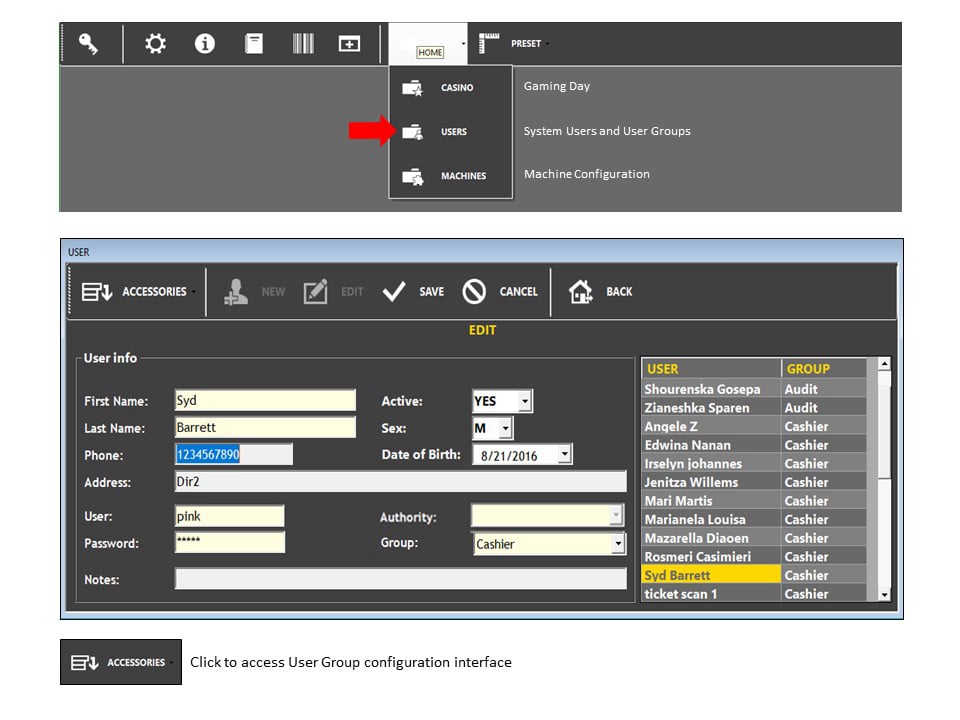Click the ticket plus icon

click(349, 43)
